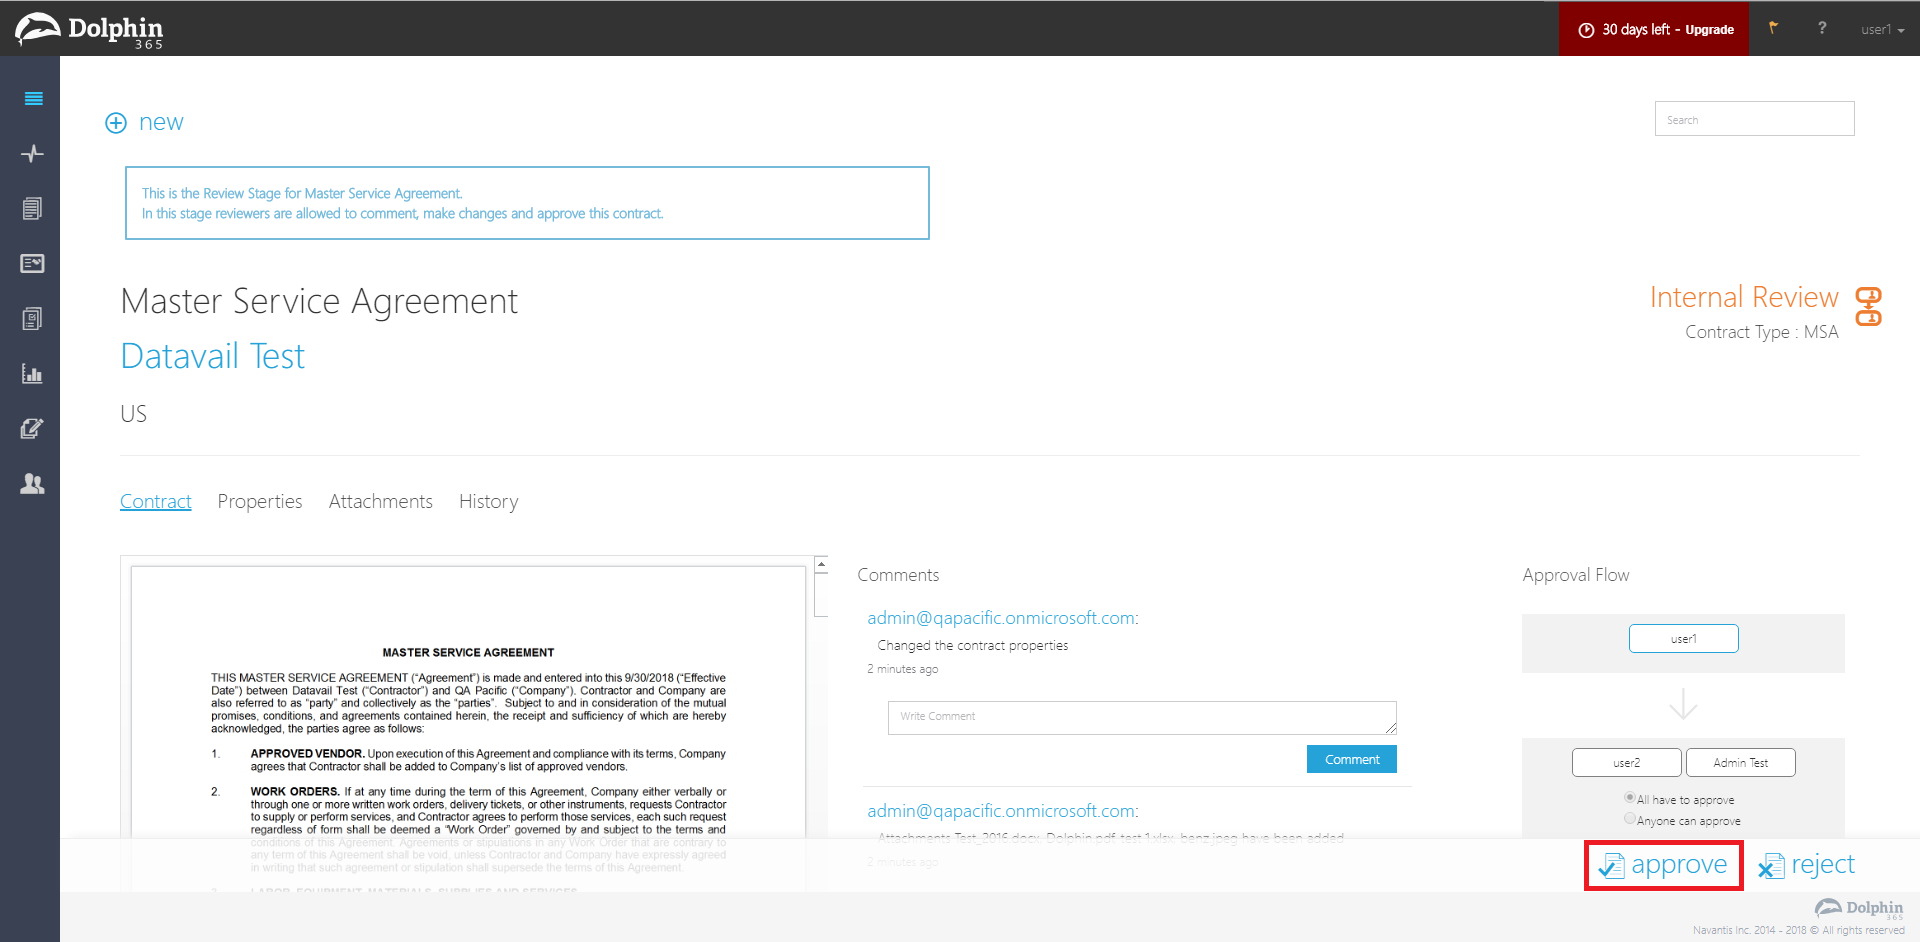This screenshot has width=1920, height=942.
Task: Click the document viewer scroll up arrow
Action: point(821,565)
